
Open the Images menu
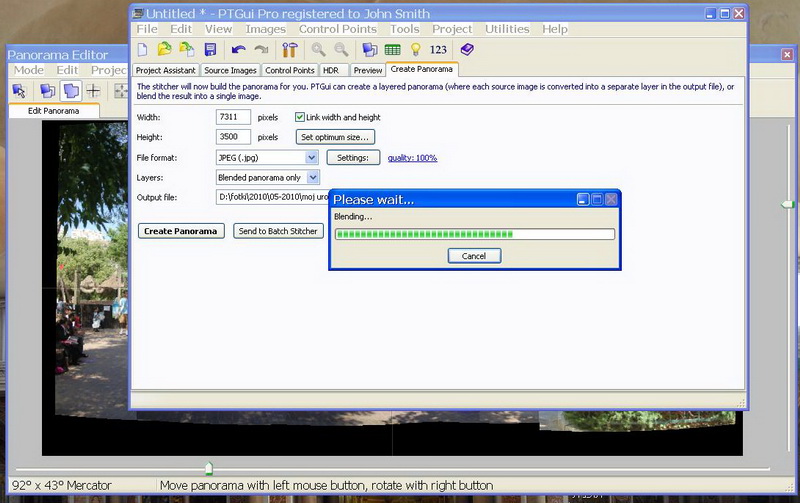coord(265,29)
